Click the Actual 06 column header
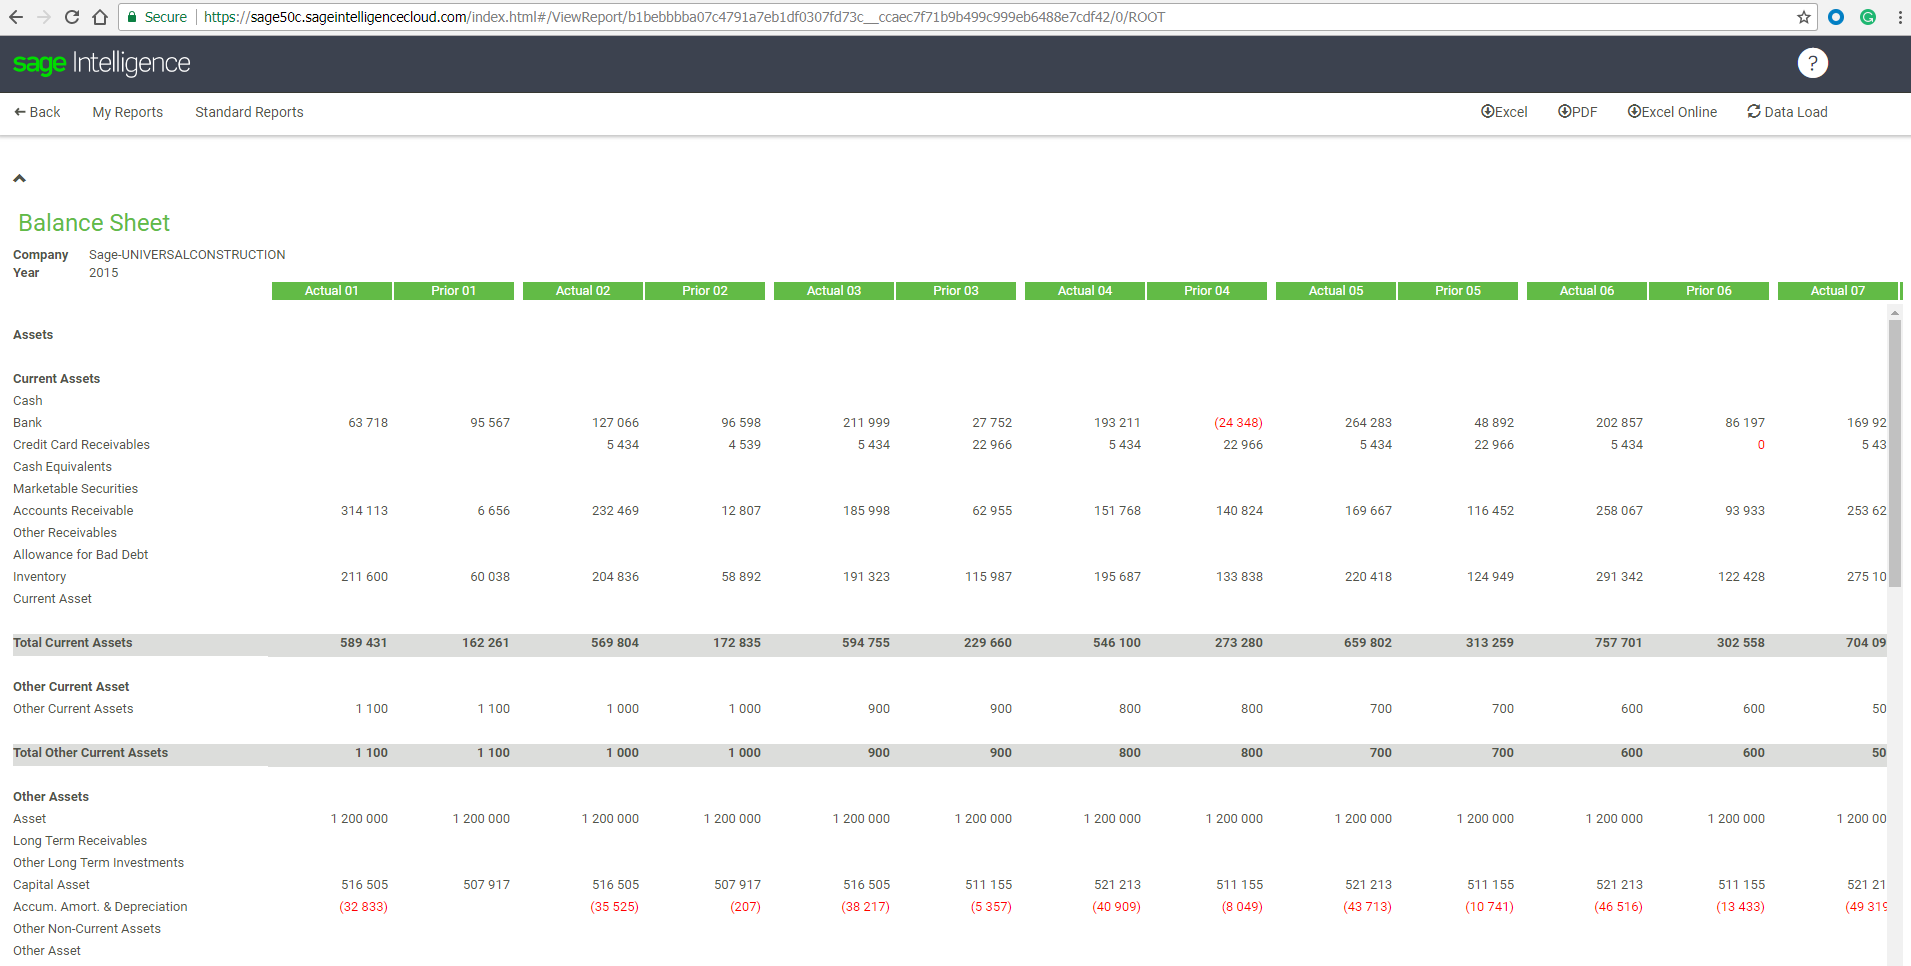Viewport: 1911px width, 966px height. point(1586,291)
